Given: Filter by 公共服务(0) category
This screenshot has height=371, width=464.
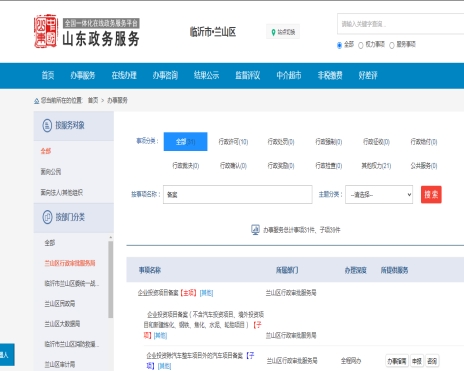Looking at the screenshot, I should tap(424, 166).
